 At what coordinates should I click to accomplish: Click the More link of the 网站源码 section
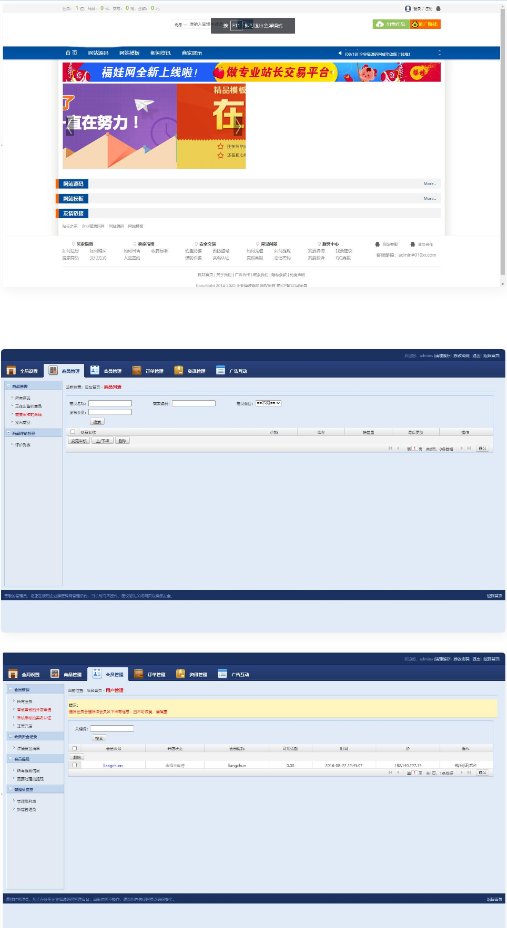430,183
